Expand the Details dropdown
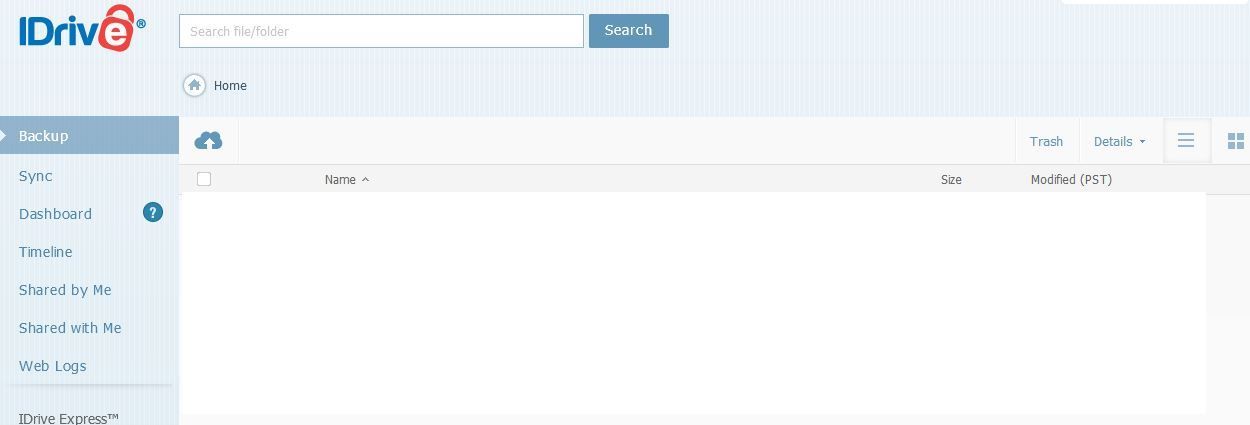 (1120, 141)
